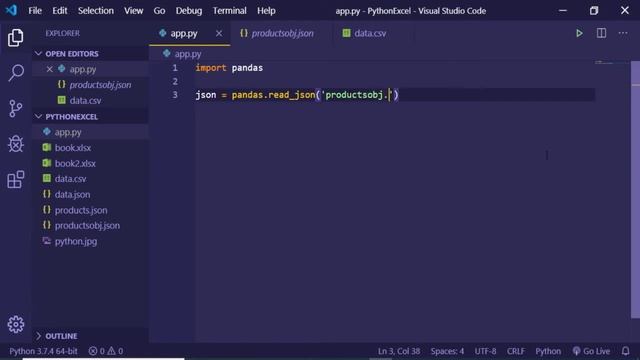
Task: Click the app.py breadcrumb
Action: pyautogui.click(x=182, y=53)
